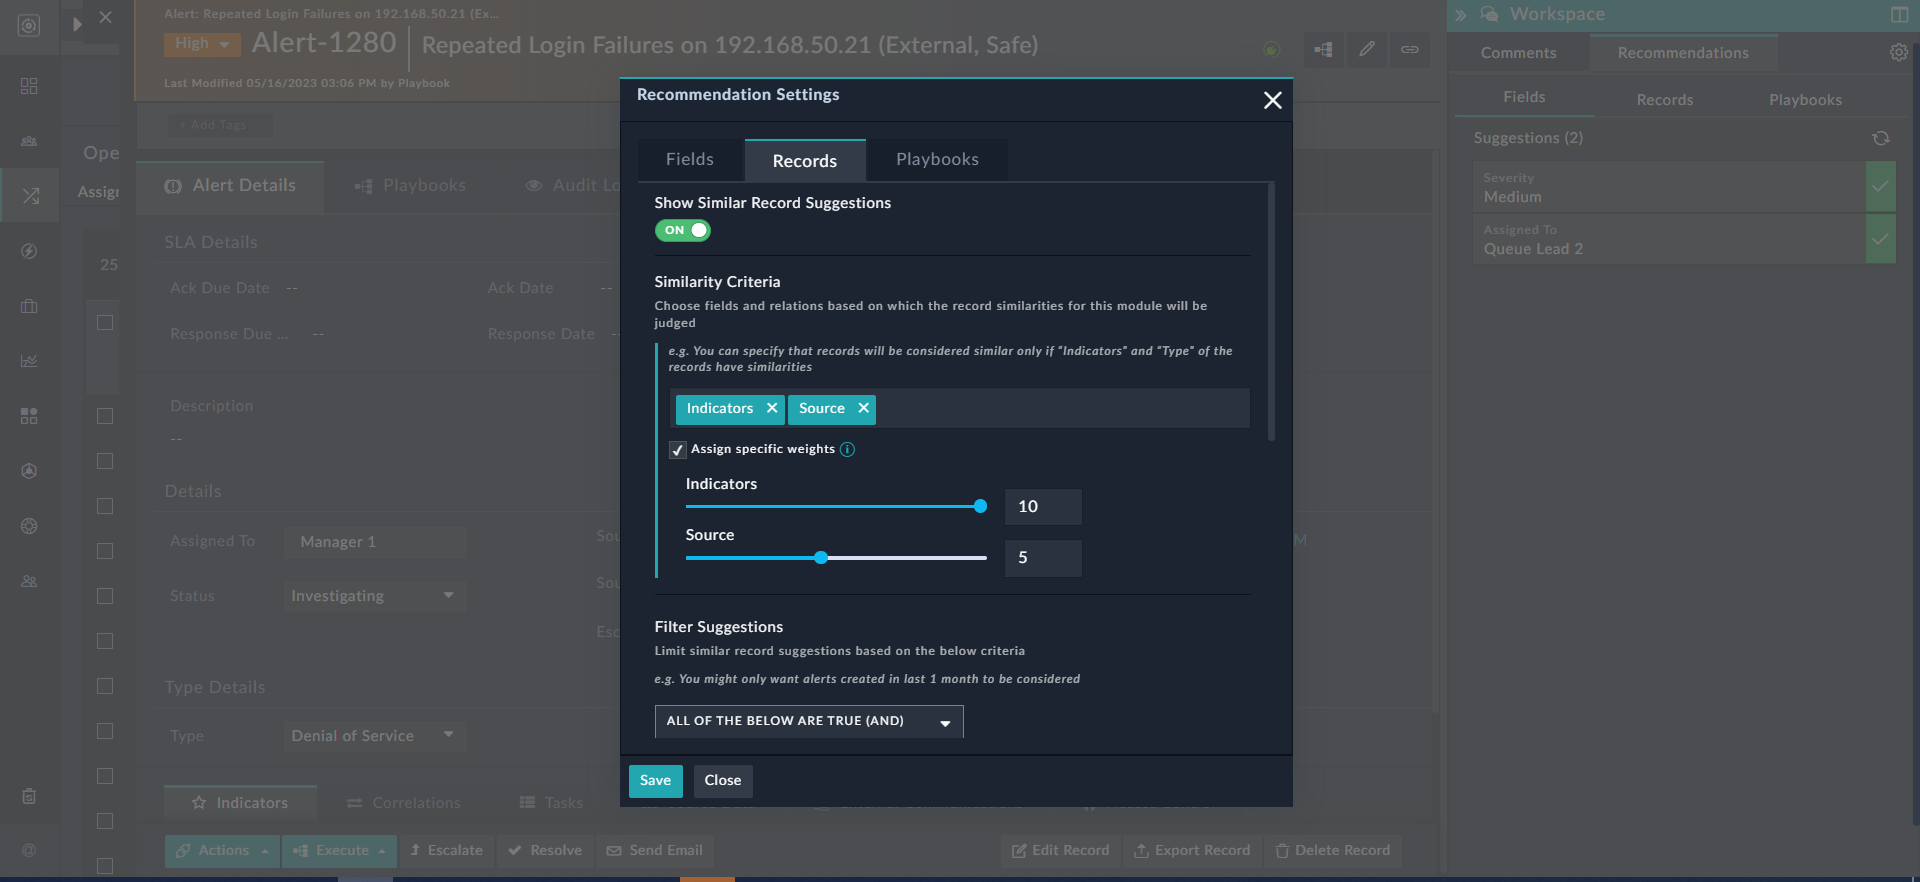Accept the Severity Medium suggestion checkmark
The image size is (1920, 882).
[1880, 187]
